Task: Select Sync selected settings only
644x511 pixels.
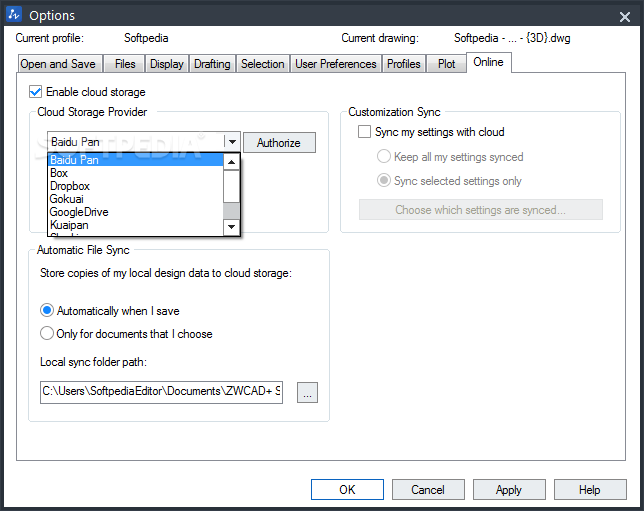Action: point(384,181)
